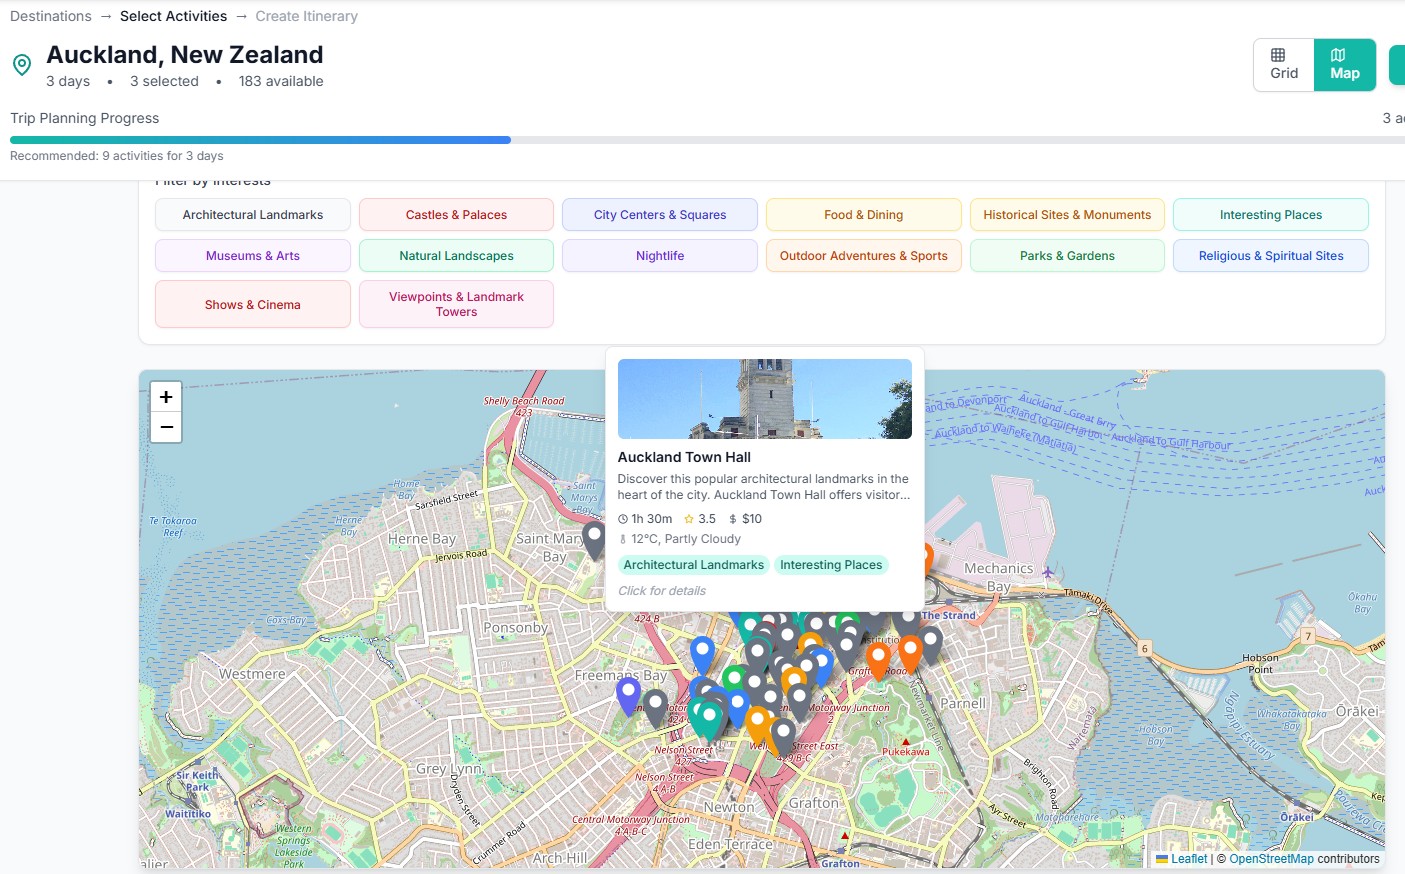Click the clock icon next to 1h 30m
The width and height of the screenshot is (1405, 874).
click(x=623, y=519)
